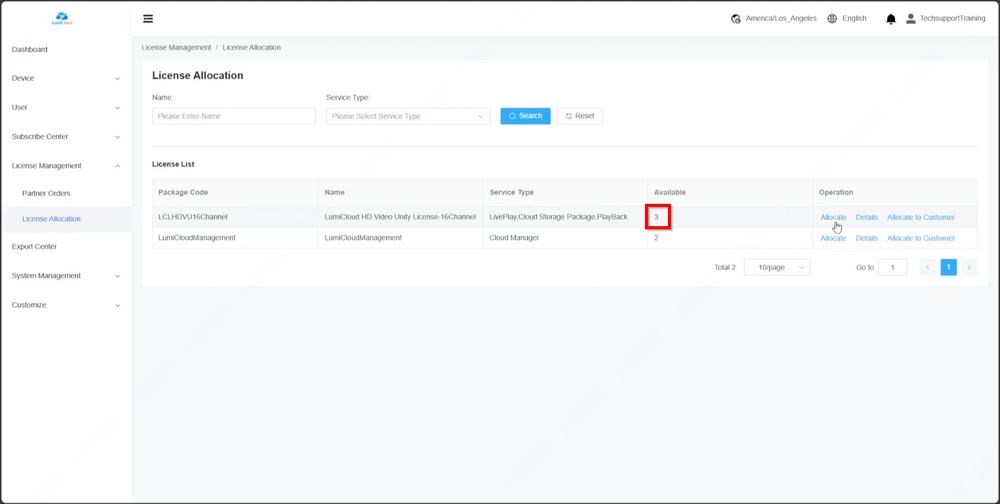Click the LumiCloud logo
Screen dimensions: 1000x504
click(62, 18)
